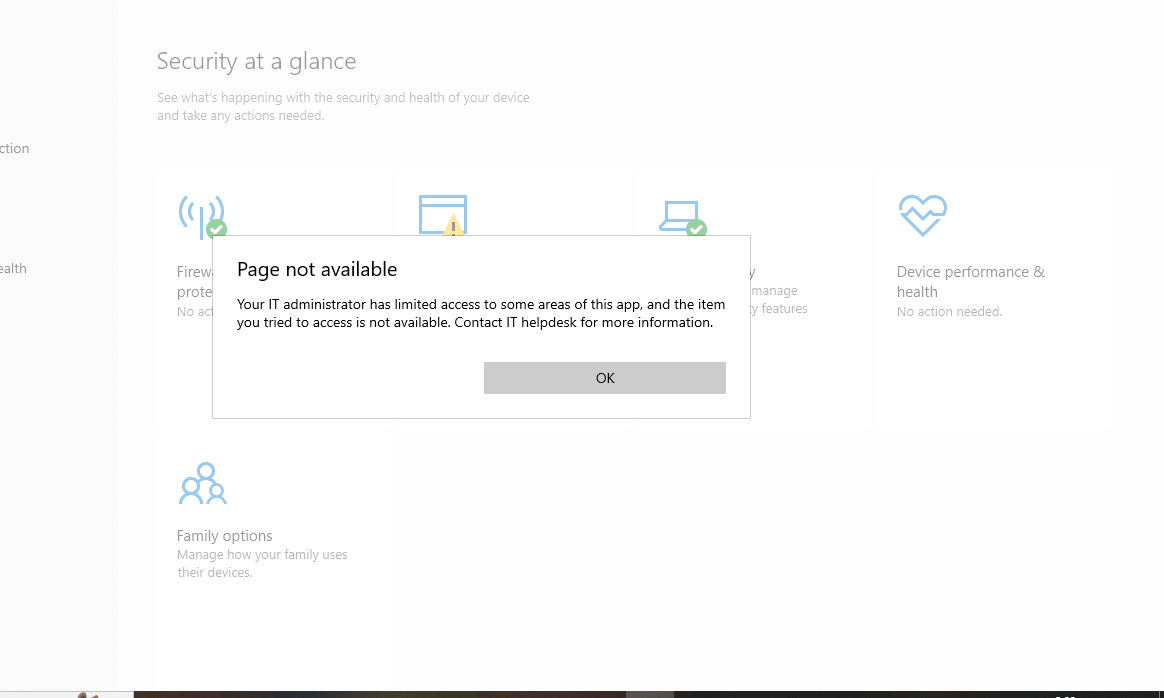1164x698 pixels.
Task: Select the Device performance & health title
Action: [970, 281]
